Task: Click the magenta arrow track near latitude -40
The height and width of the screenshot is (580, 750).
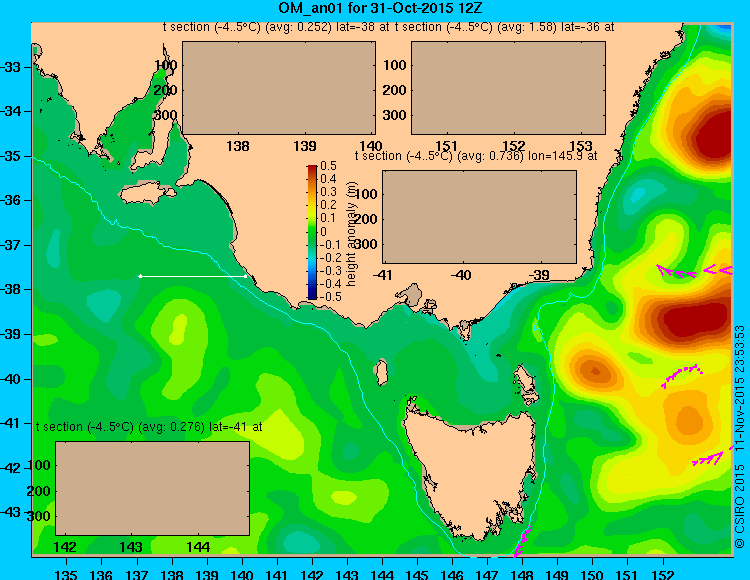Action: tap(682, 376)
